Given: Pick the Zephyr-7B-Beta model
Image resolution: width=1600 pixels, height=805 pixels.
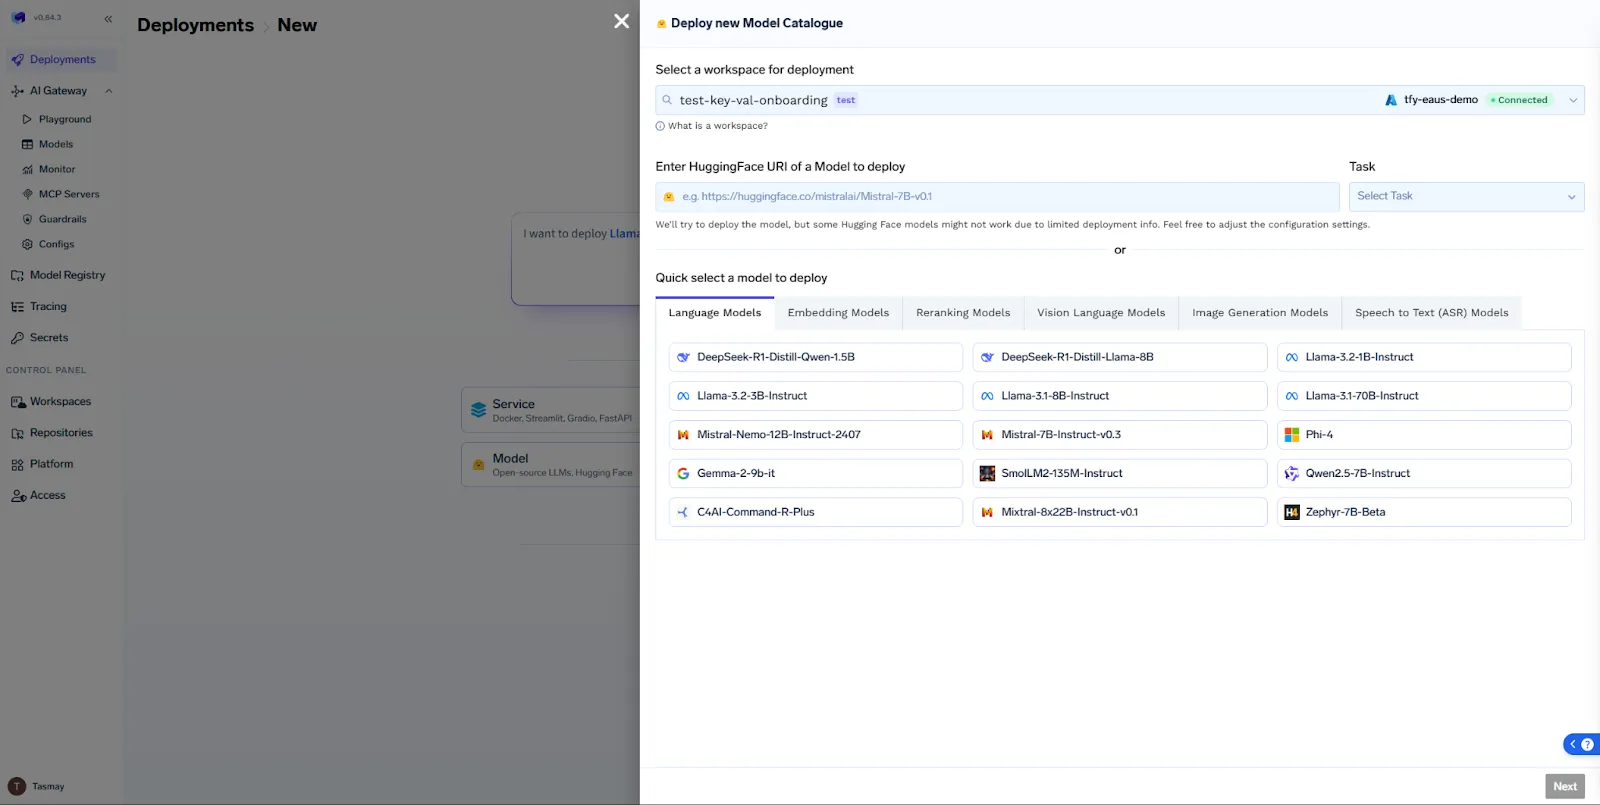Looking at the screenshot, I should (1424, 512).
